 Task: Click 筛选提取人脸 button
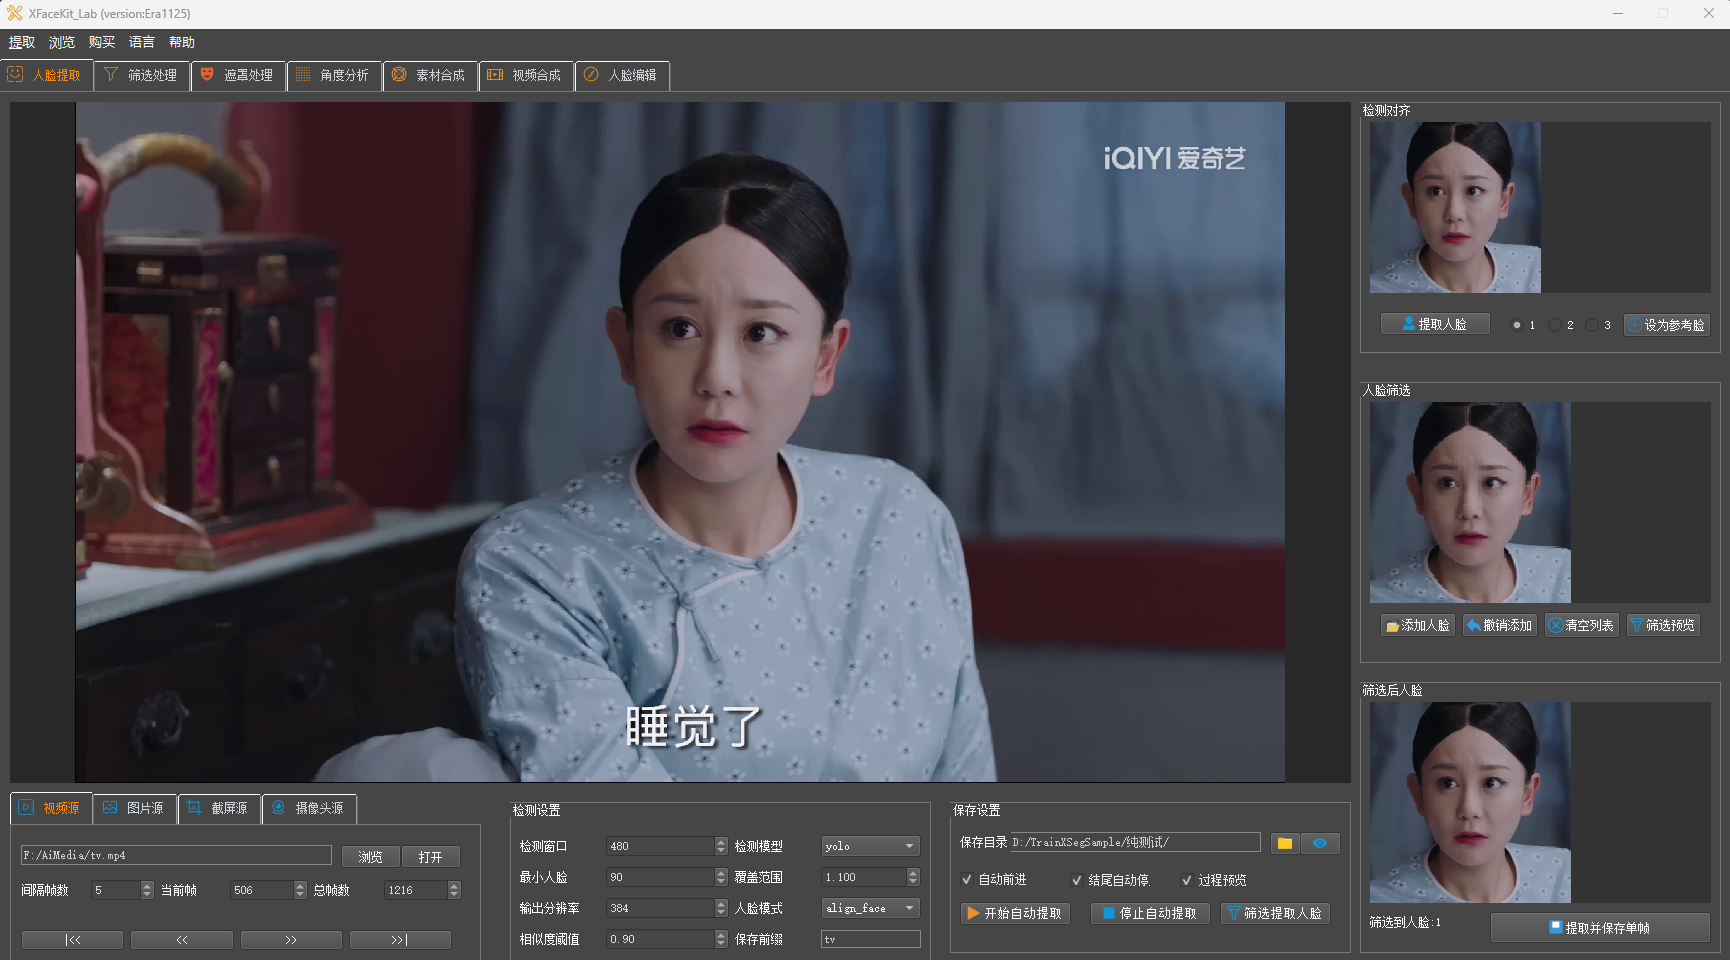[x=1275, y=913]
